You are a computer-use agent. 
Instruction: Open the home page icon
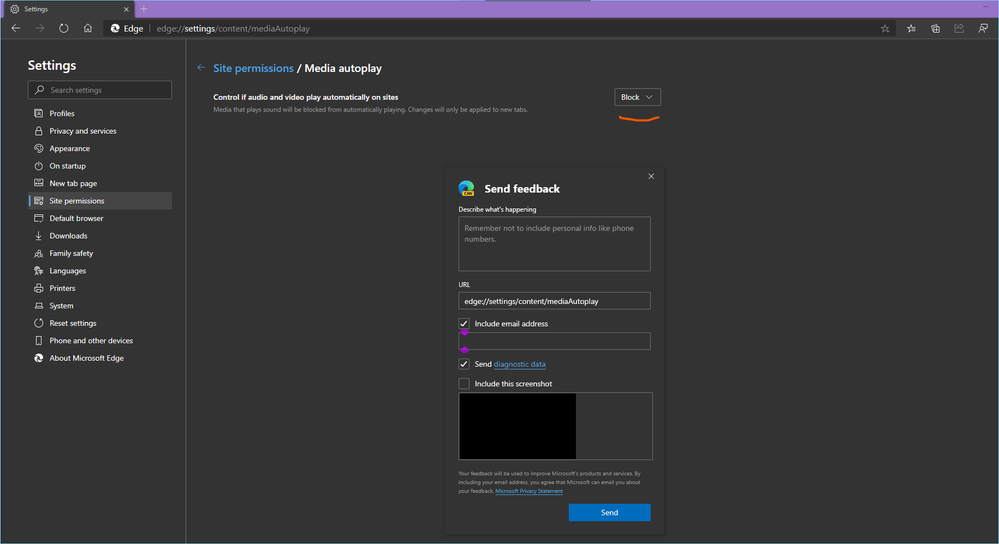[x=88, y=28]
